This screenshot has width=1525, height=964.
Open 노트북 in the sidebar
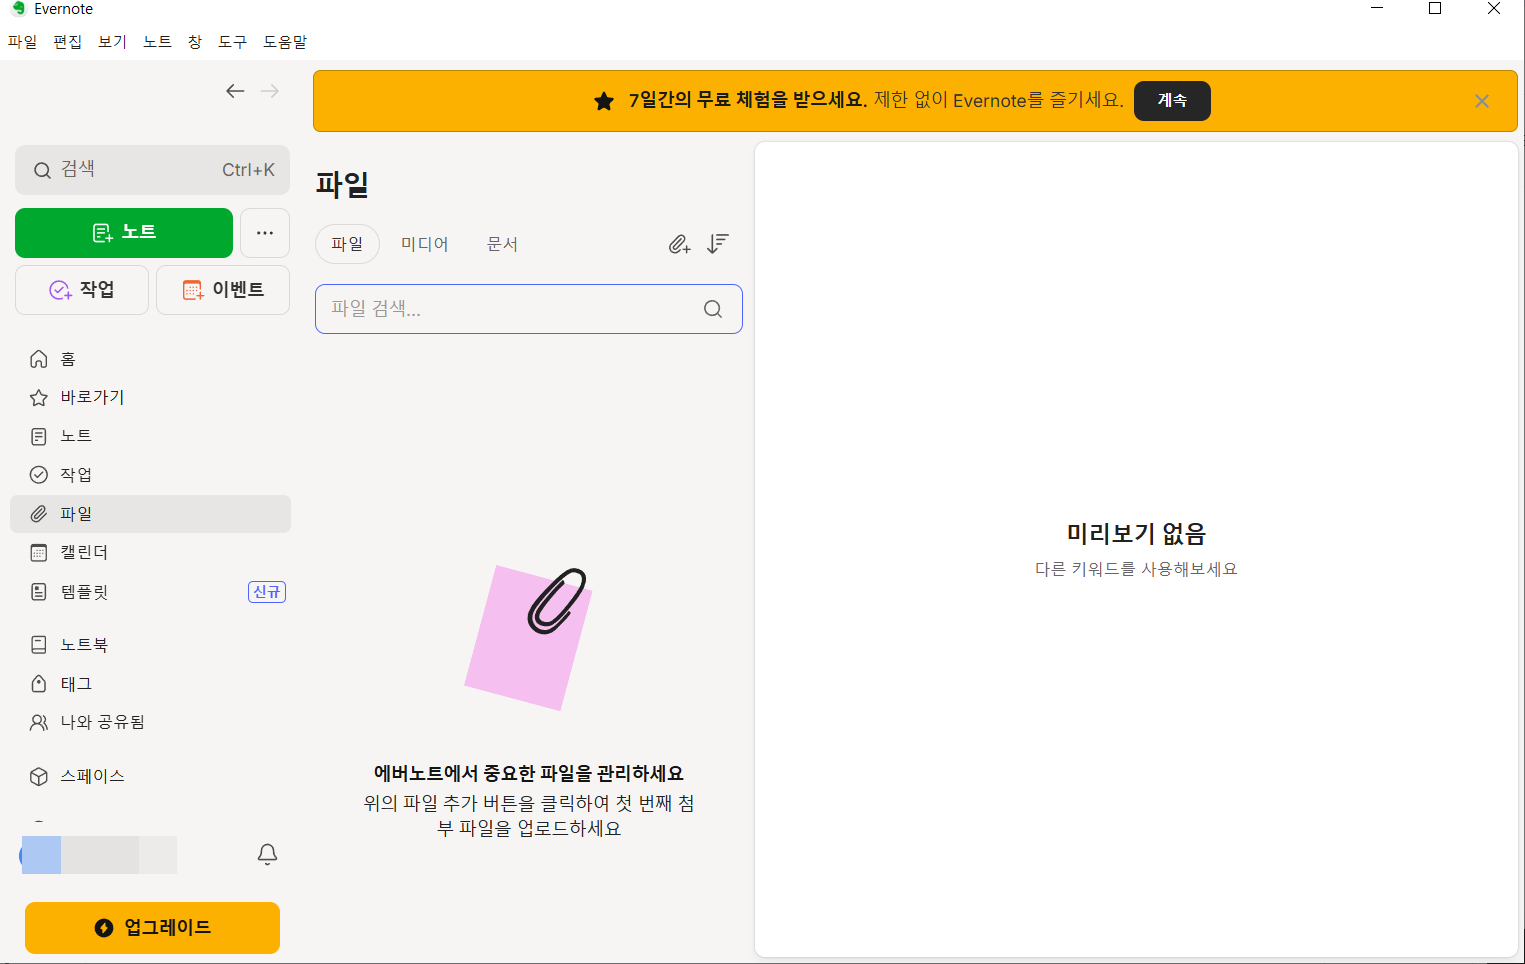(x=150, y=645)
